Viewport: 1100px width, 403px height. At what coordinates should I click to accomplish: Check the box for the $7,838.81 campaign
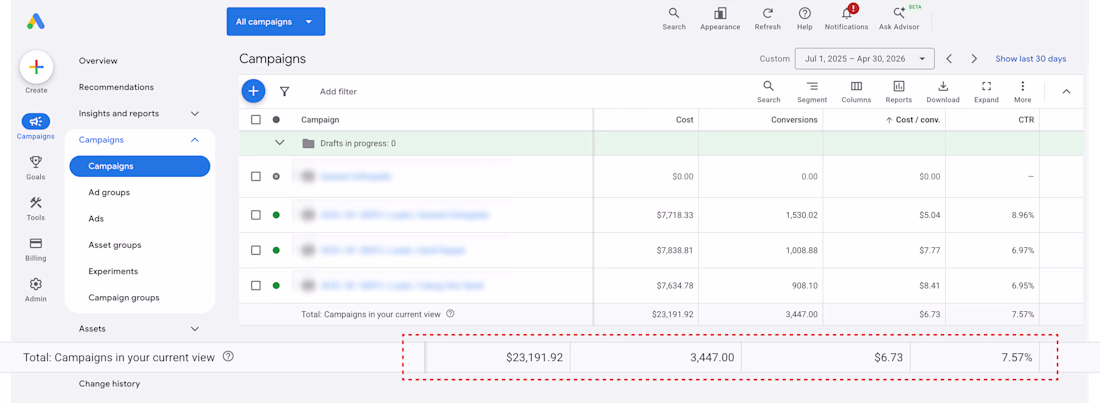256,250
